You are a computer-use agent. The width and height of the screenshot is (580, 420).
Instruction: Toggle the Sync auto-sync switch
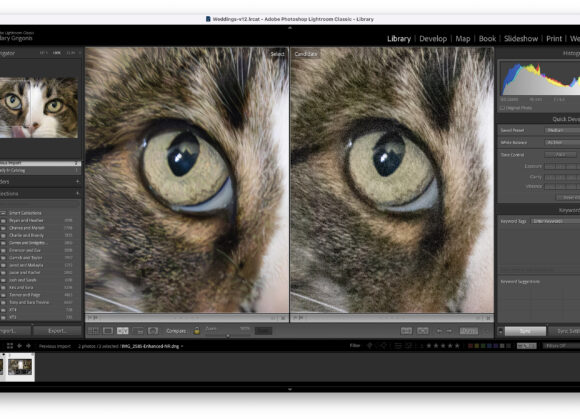(x=500, y=331)
